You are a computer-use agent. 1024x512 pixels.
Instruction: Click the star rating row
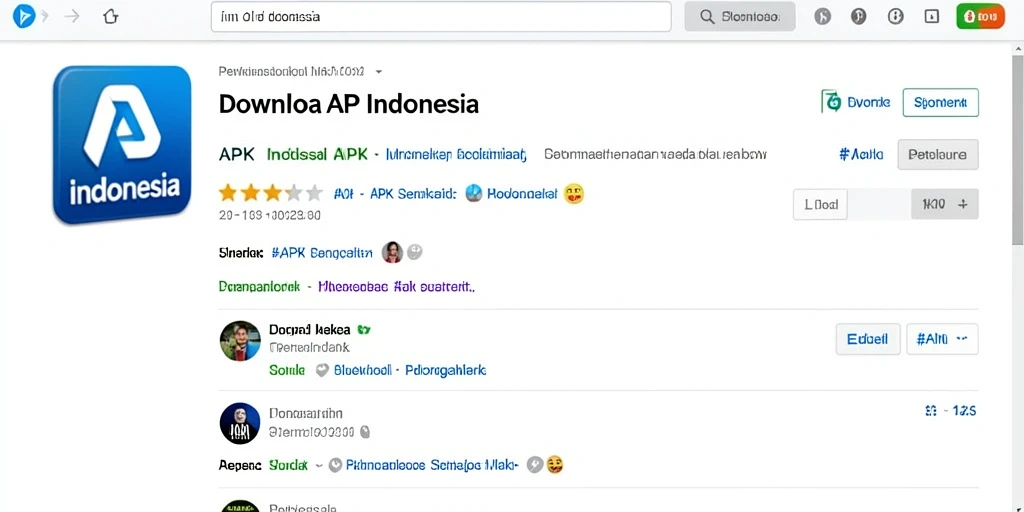click(270, 193)
